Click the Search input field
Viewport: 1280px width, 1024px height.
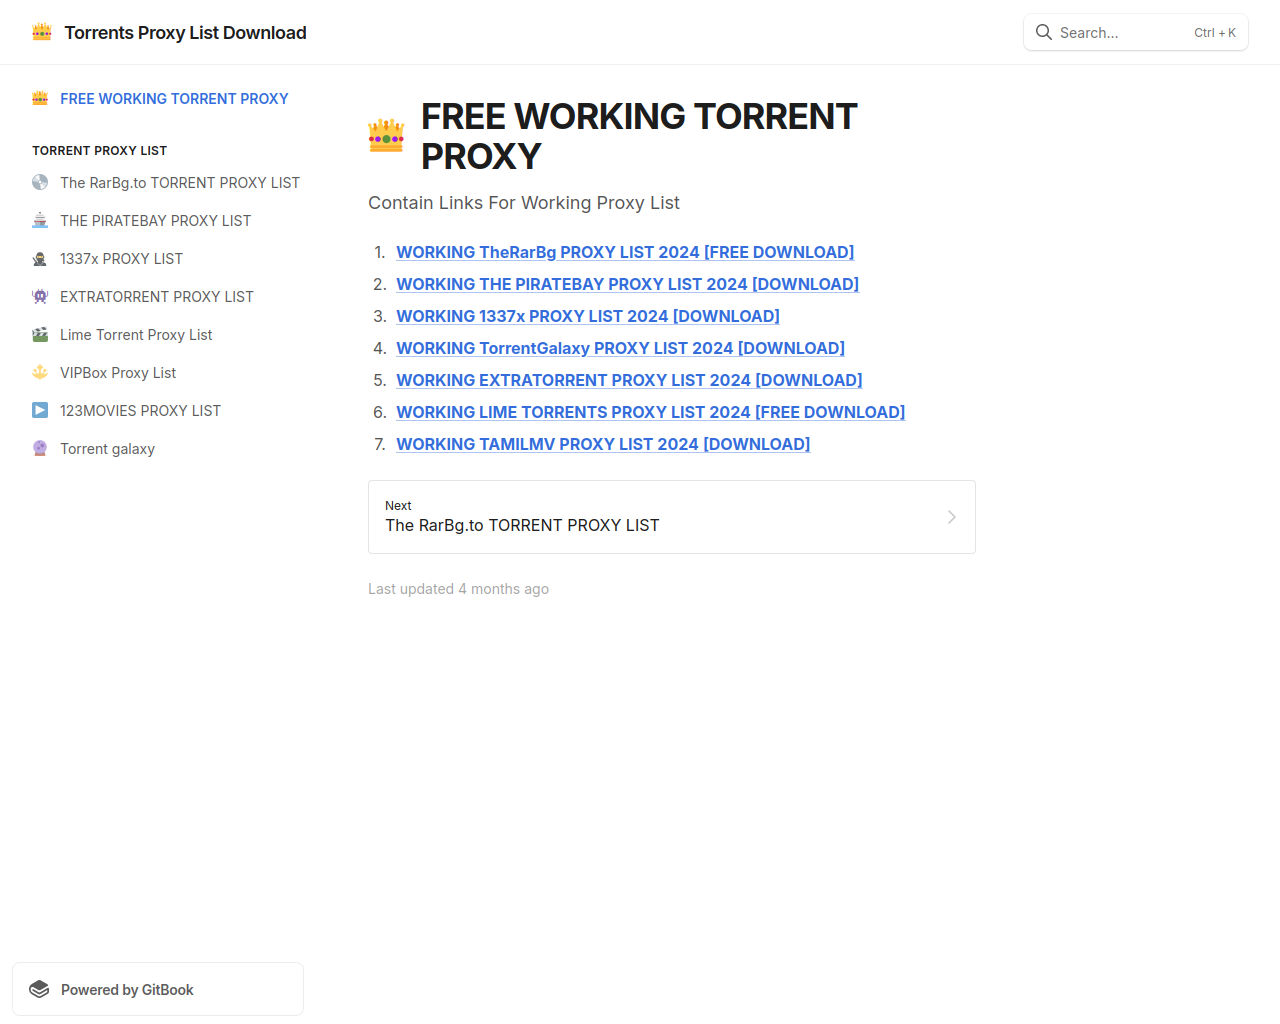pyautogui.click(x=1136, y=32)
